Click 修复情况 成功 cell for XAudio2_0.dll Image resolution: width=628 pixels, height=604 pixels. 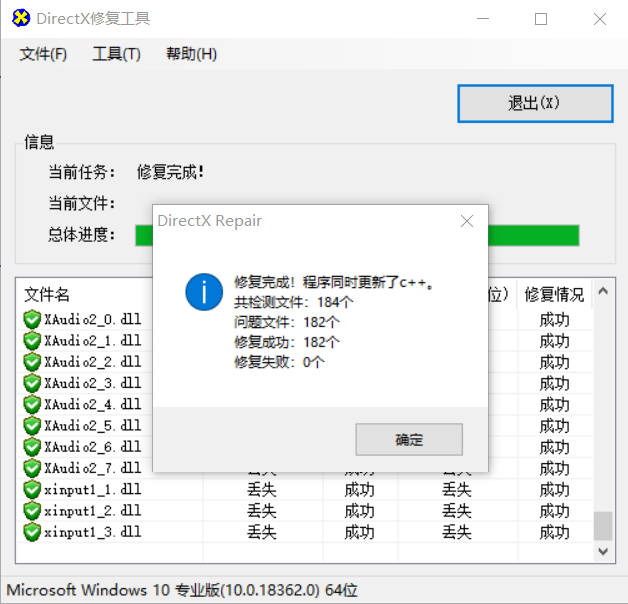coord(554,320)
